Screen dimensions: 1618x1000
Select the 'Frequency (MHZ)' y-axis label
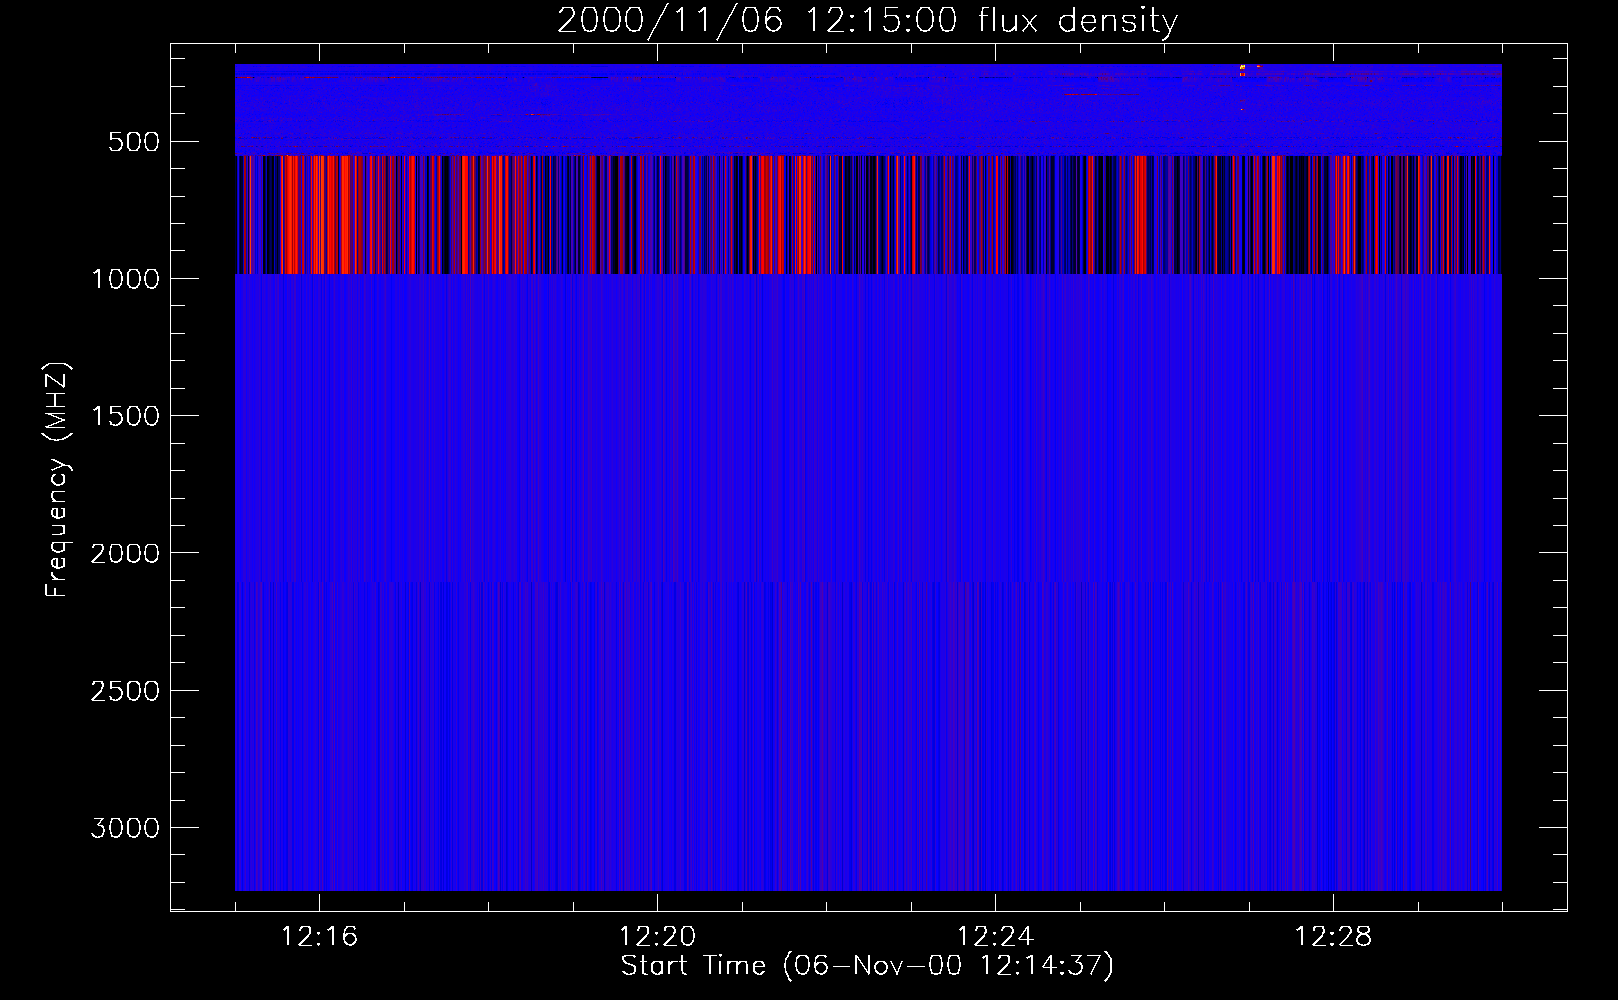[x=57, y=481]
